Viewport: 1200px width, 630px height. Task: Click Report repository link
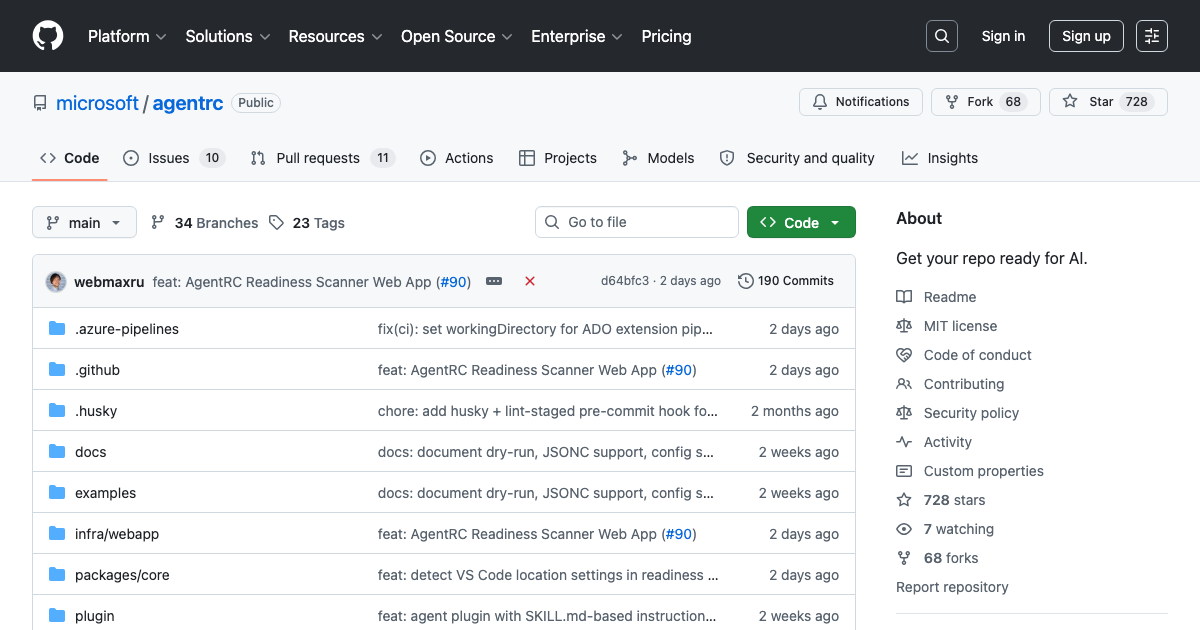coord(952,587)
